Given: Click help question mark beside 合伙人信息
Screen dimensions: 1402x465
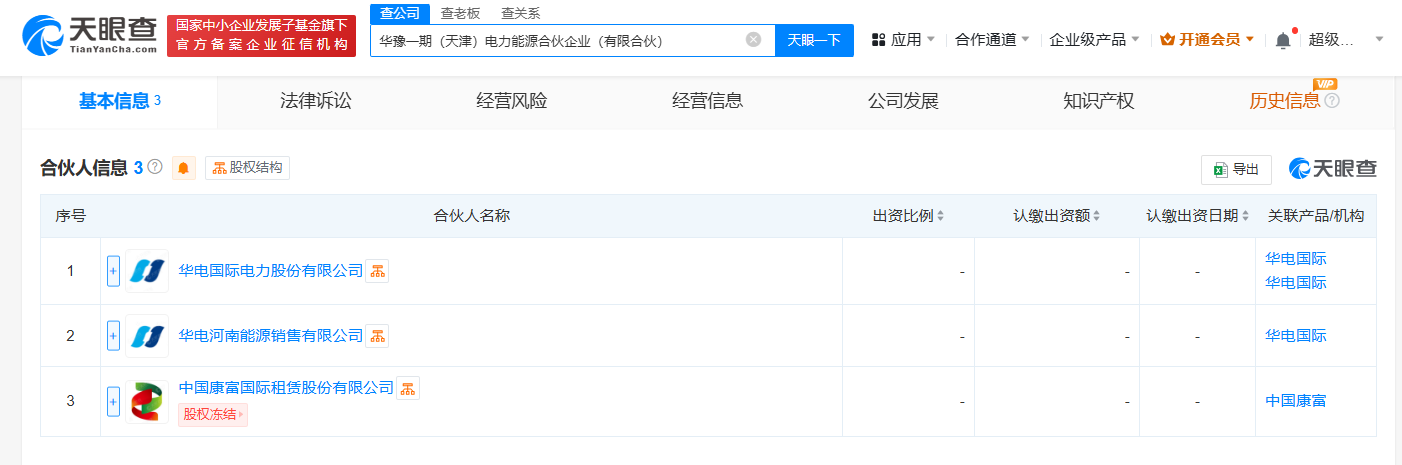Looking at the screenshot, I should 155,167.
